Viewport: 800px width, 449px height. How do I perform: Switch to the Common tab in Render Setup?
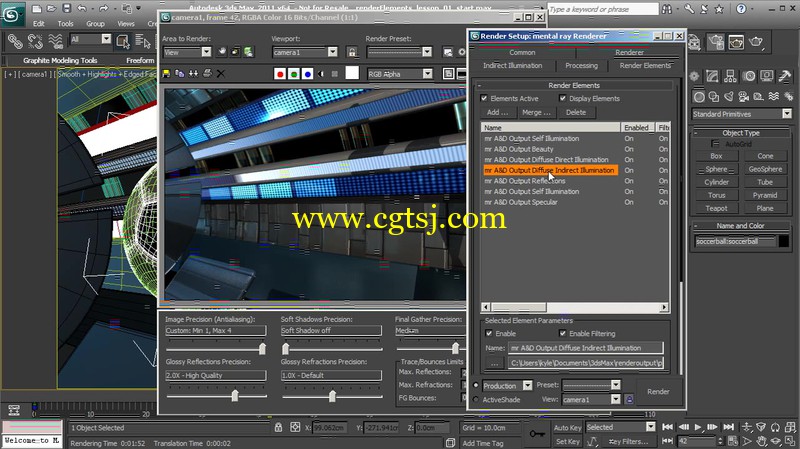(x=522, y=52)
